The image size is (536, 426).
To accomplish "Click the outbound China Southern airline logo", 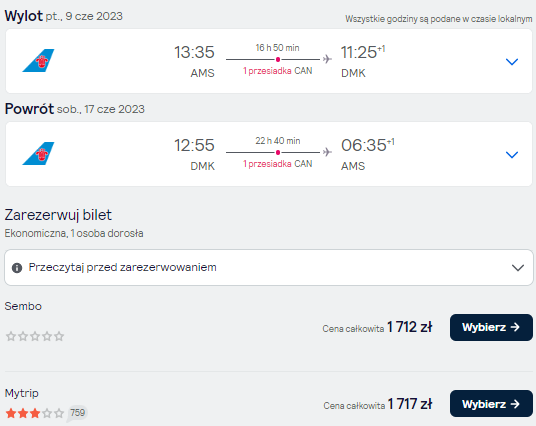I will pos(38,61).
